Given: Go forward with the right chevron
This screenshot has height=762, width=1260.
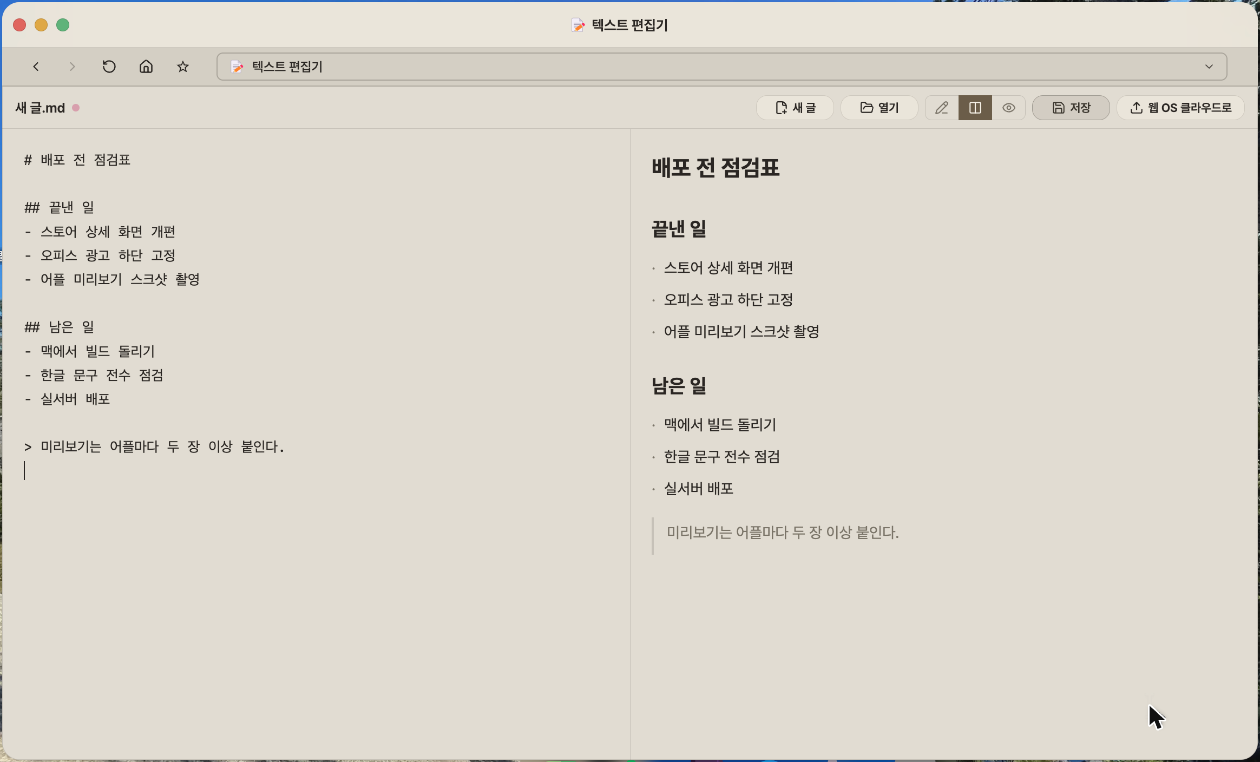Looking at the screenshot, I should tap(72, 67).
